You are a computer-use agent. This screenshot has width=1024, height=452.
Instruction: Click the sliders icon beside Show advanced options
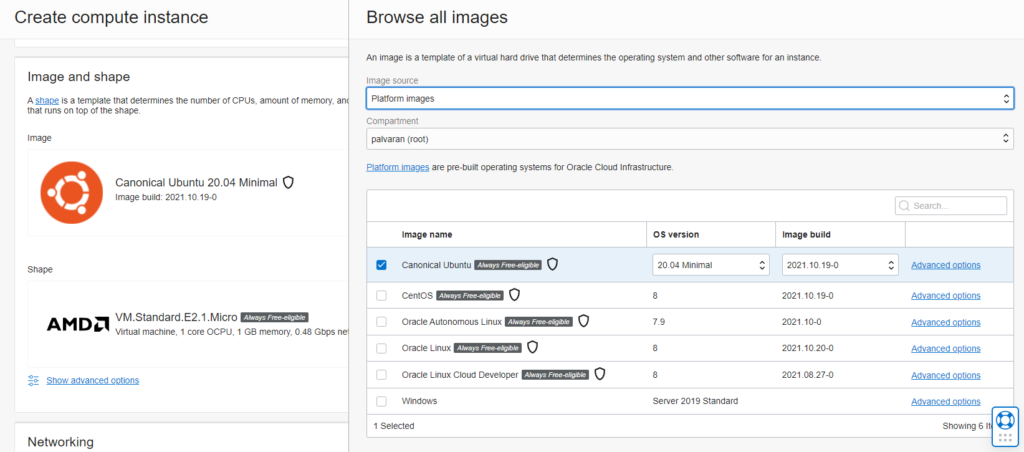pos(33,380)
